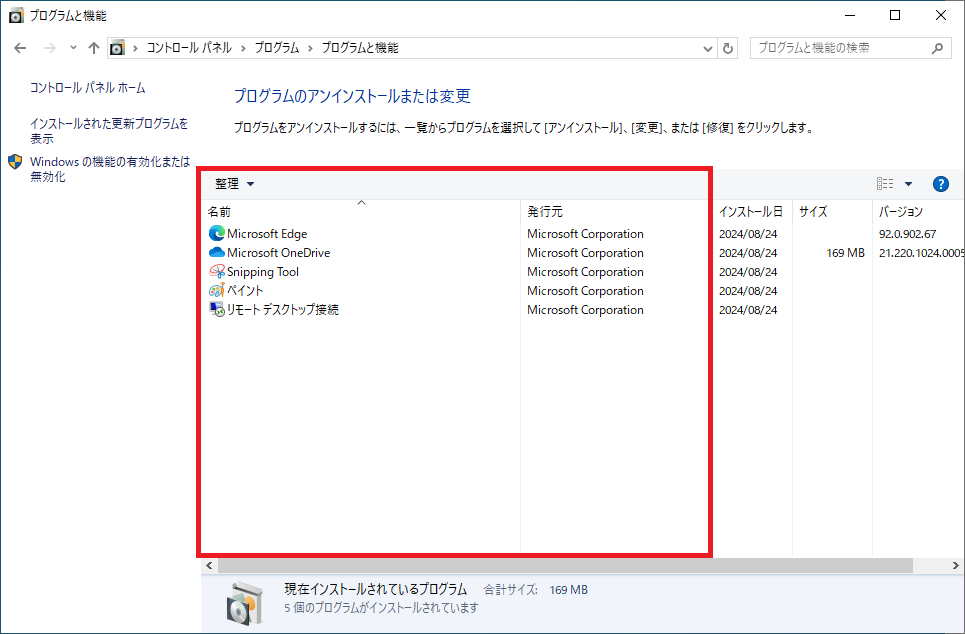Click プログラム in the breadcrumb path
The image size is (965, 634).
click(x=277, y=48)
